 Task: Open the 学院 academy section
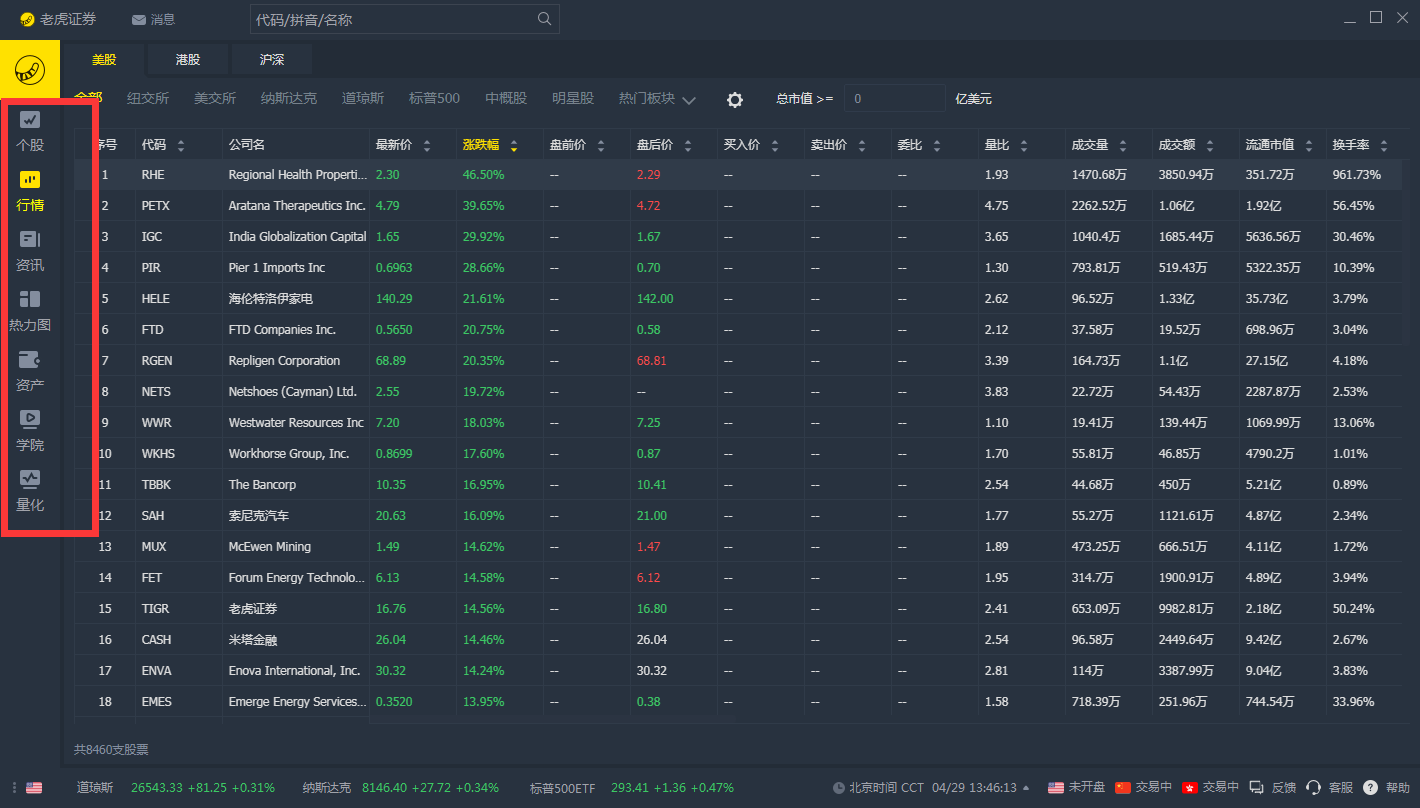point(30,431)
